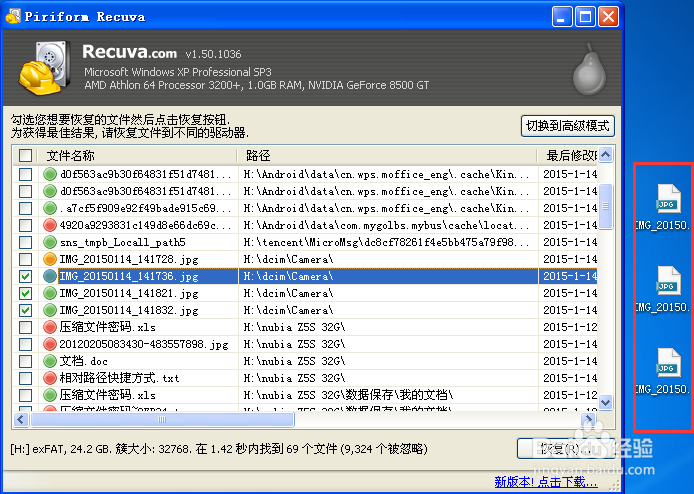The width and height of the screenshot is (694, 494).
Task: Check the box for IMG_20150114_141728.jpg
Action: coord(25,259)
